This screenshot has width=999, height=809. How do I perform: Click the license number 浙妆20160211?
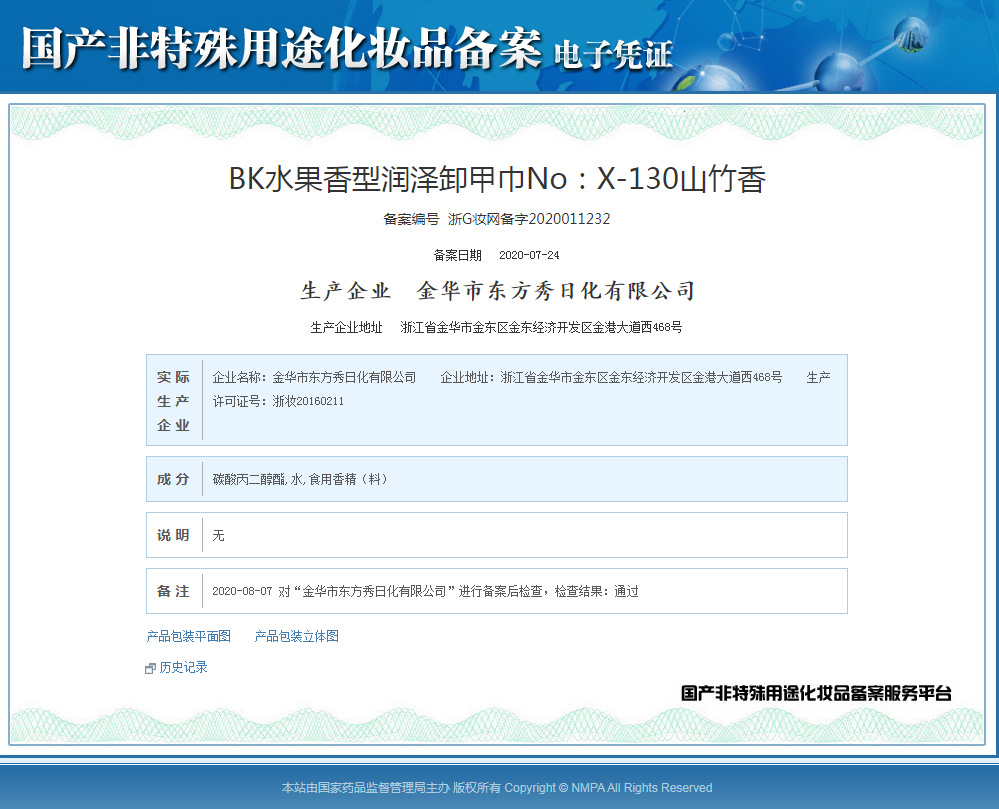point(308,401)
